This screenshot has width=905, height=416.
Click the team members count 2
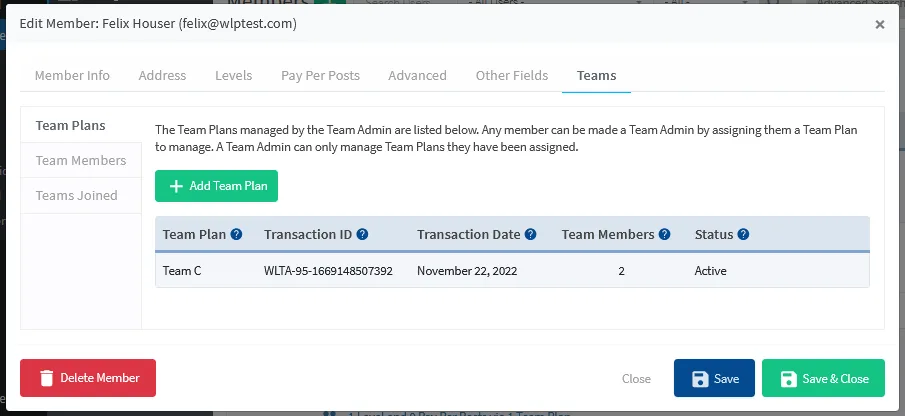click(x=622, y=271)
